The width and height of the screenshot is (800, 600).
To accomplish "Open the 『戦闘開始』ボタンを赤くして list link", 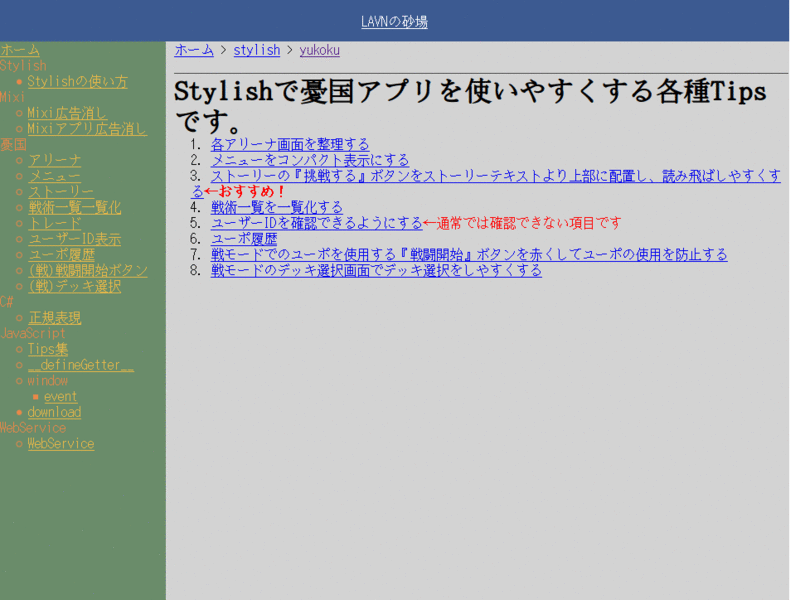I will [x=469, y=255].
